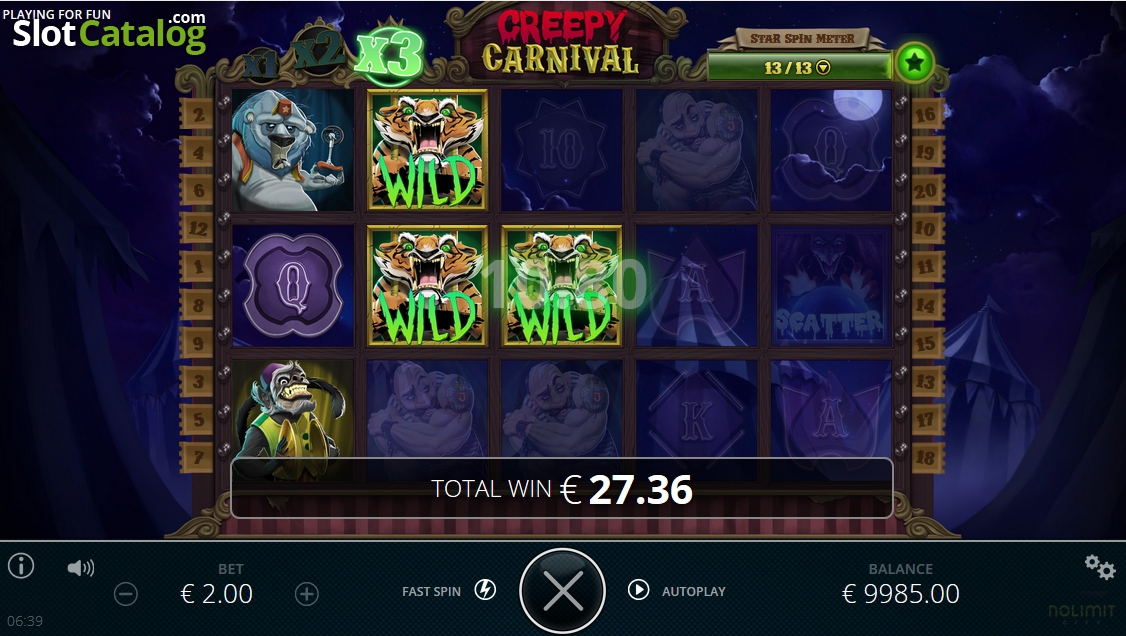This screenshot has height=636, width=1126.
Task: Mute the game sound
Action: [80, 569]
